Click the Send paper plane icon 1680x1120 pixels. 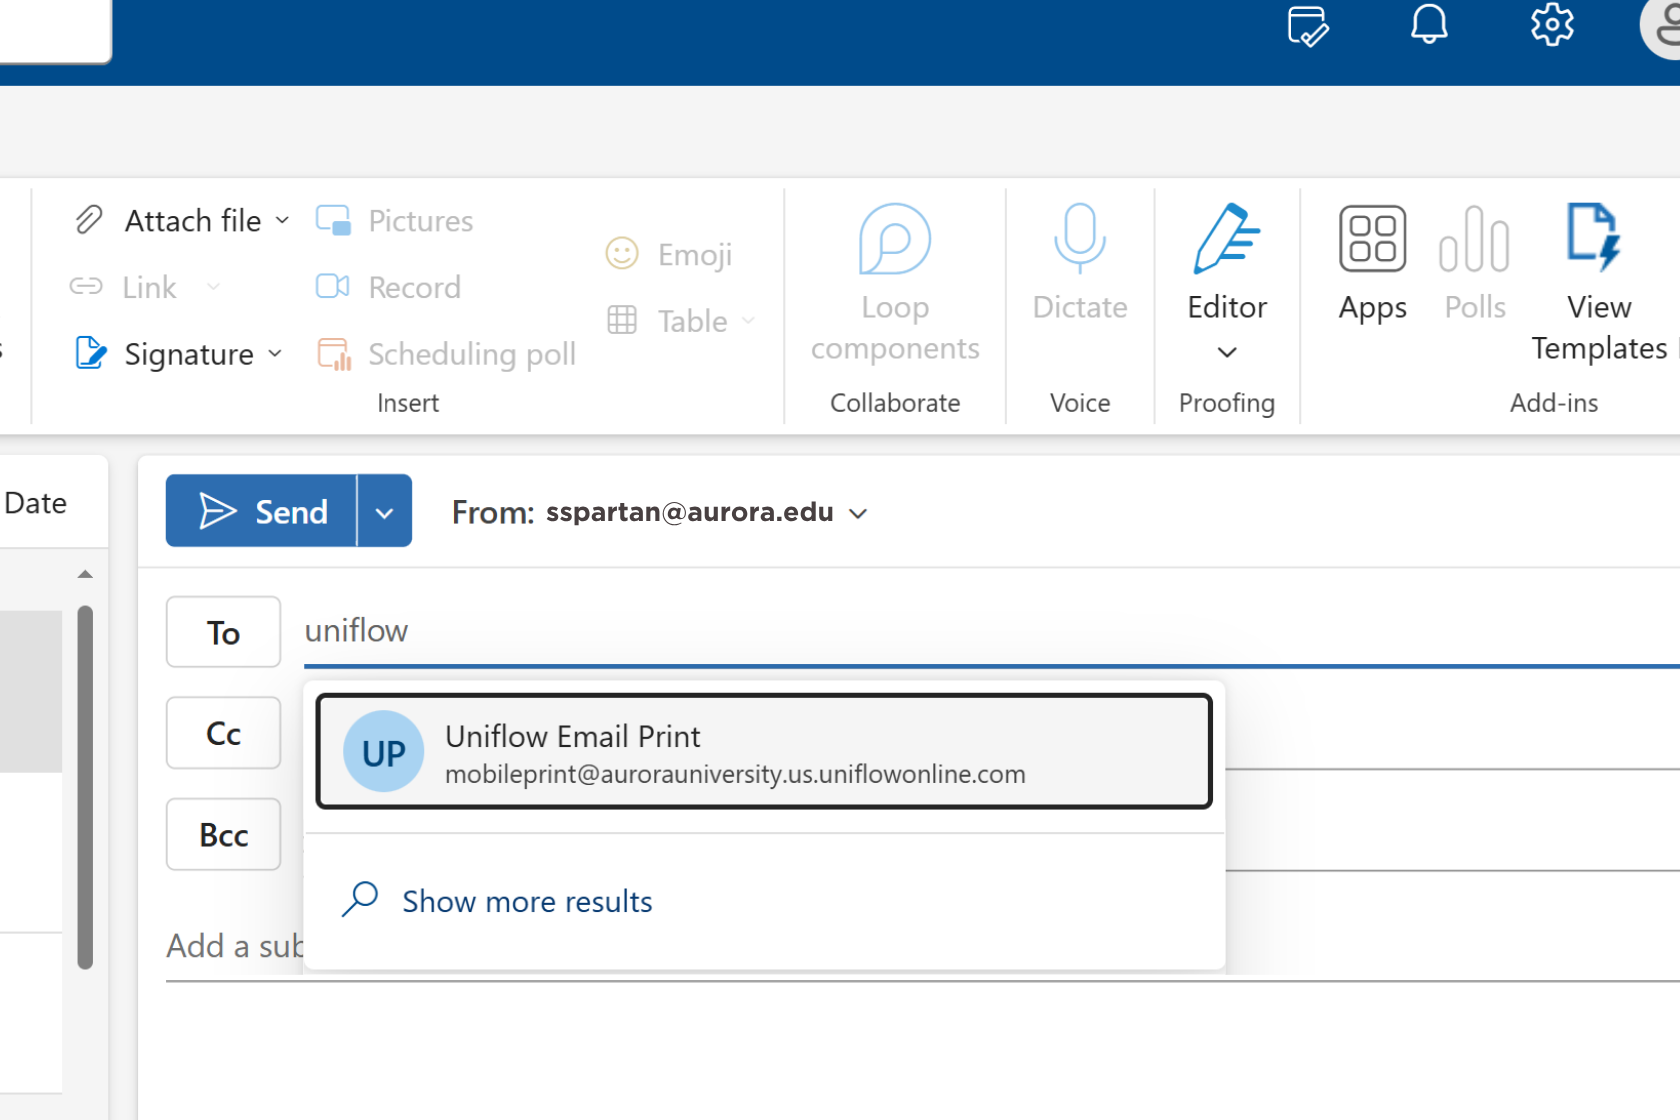click(217, 511)
